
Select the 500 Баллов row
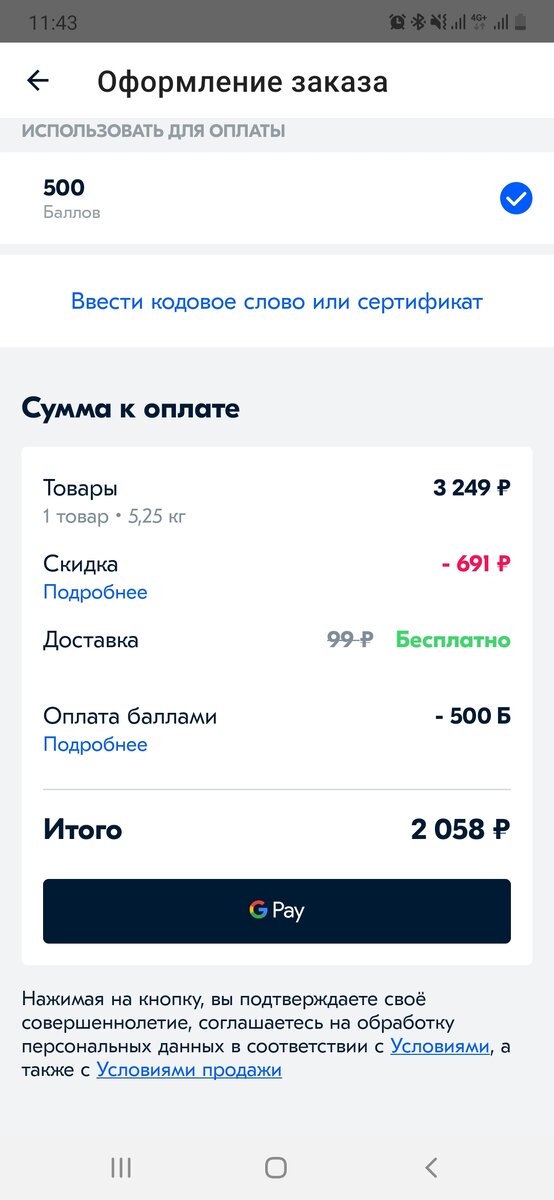point(277,199)
